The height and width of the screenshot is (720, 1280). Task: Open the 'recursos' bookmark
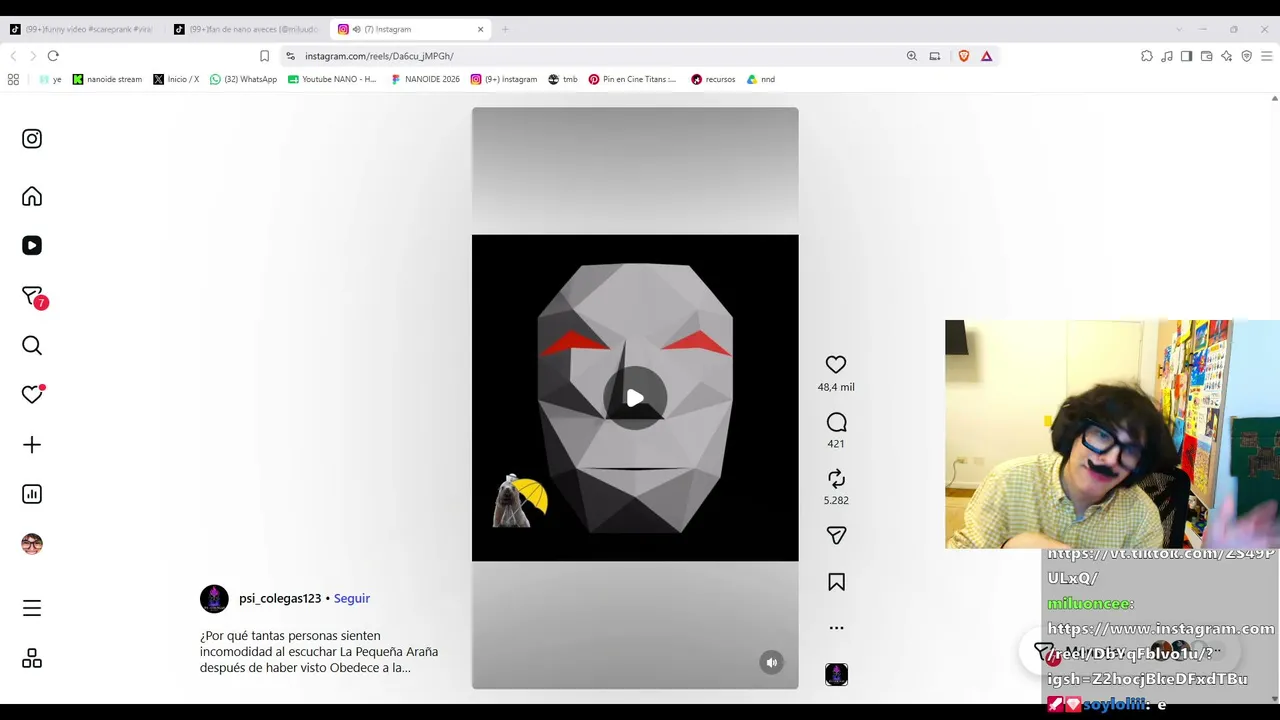[713, 79]
